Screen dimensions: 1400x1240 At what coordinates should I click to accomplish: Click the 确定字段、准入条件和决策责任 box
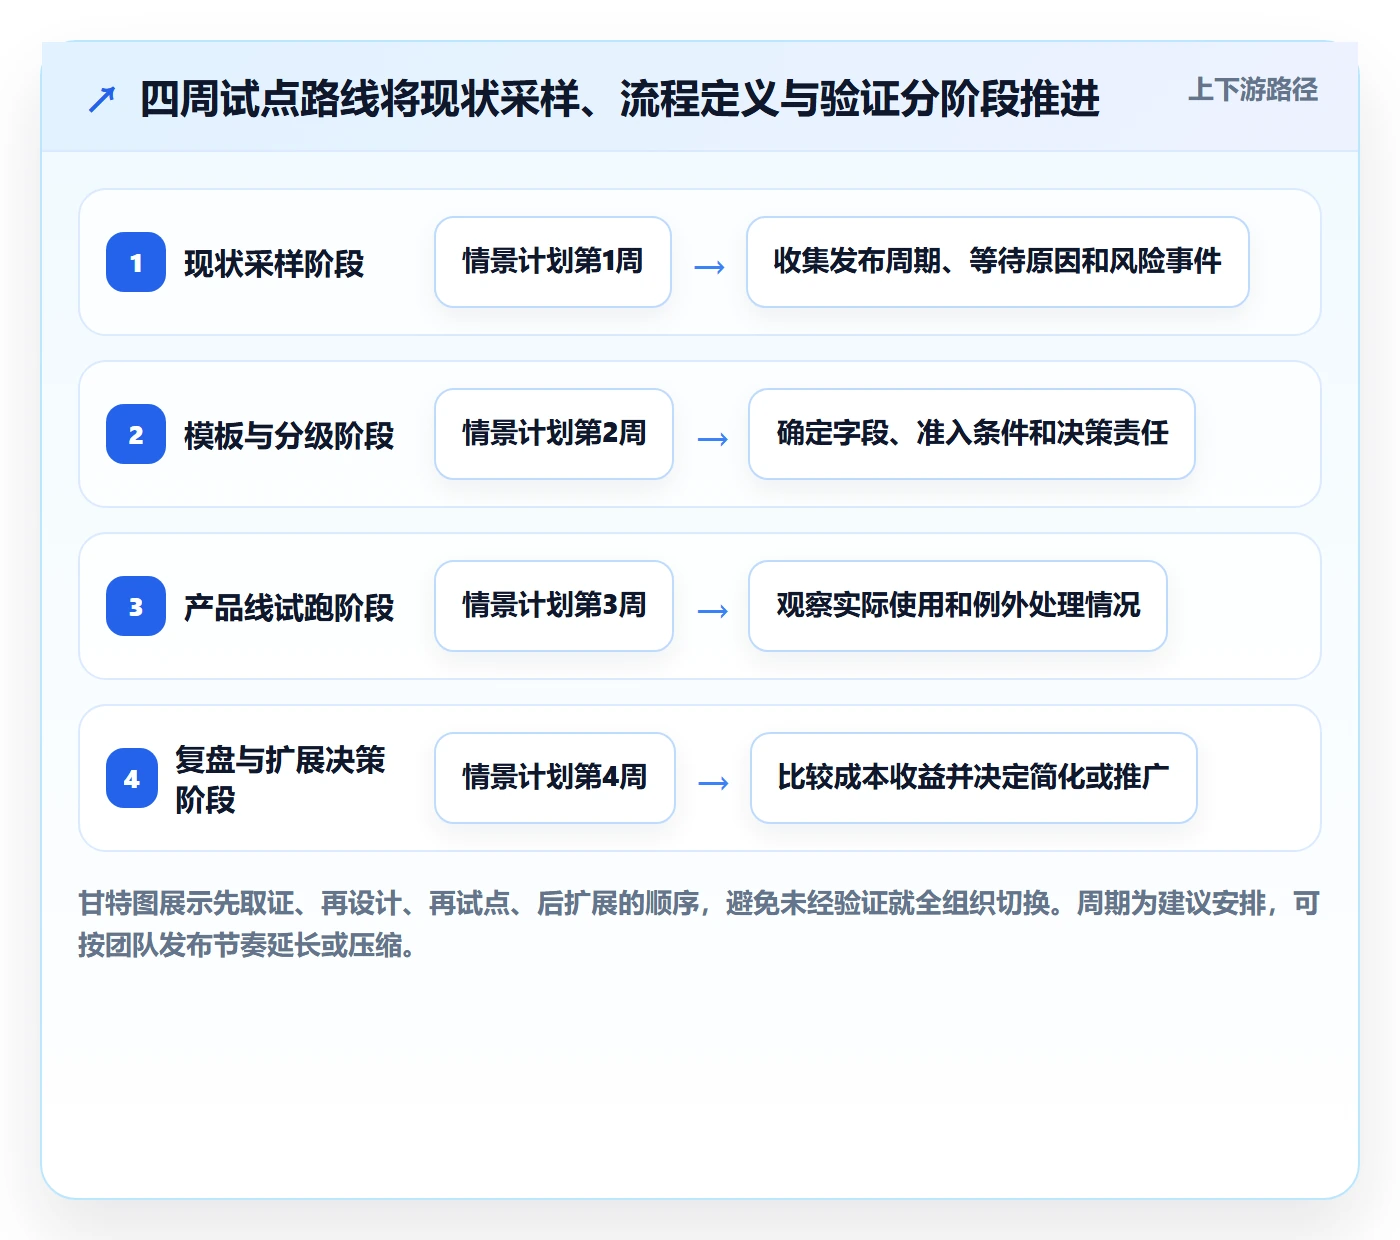coord(972,434)
